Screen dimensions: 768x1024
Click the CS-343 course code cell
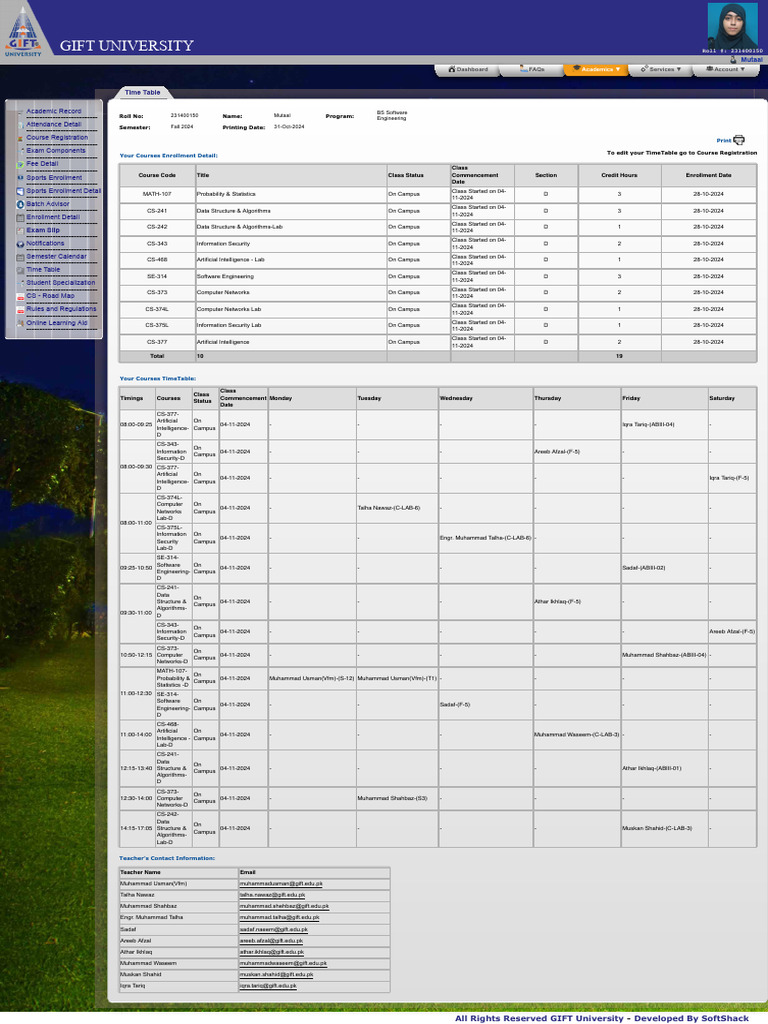pyautogui.click(x=157, y=244)
